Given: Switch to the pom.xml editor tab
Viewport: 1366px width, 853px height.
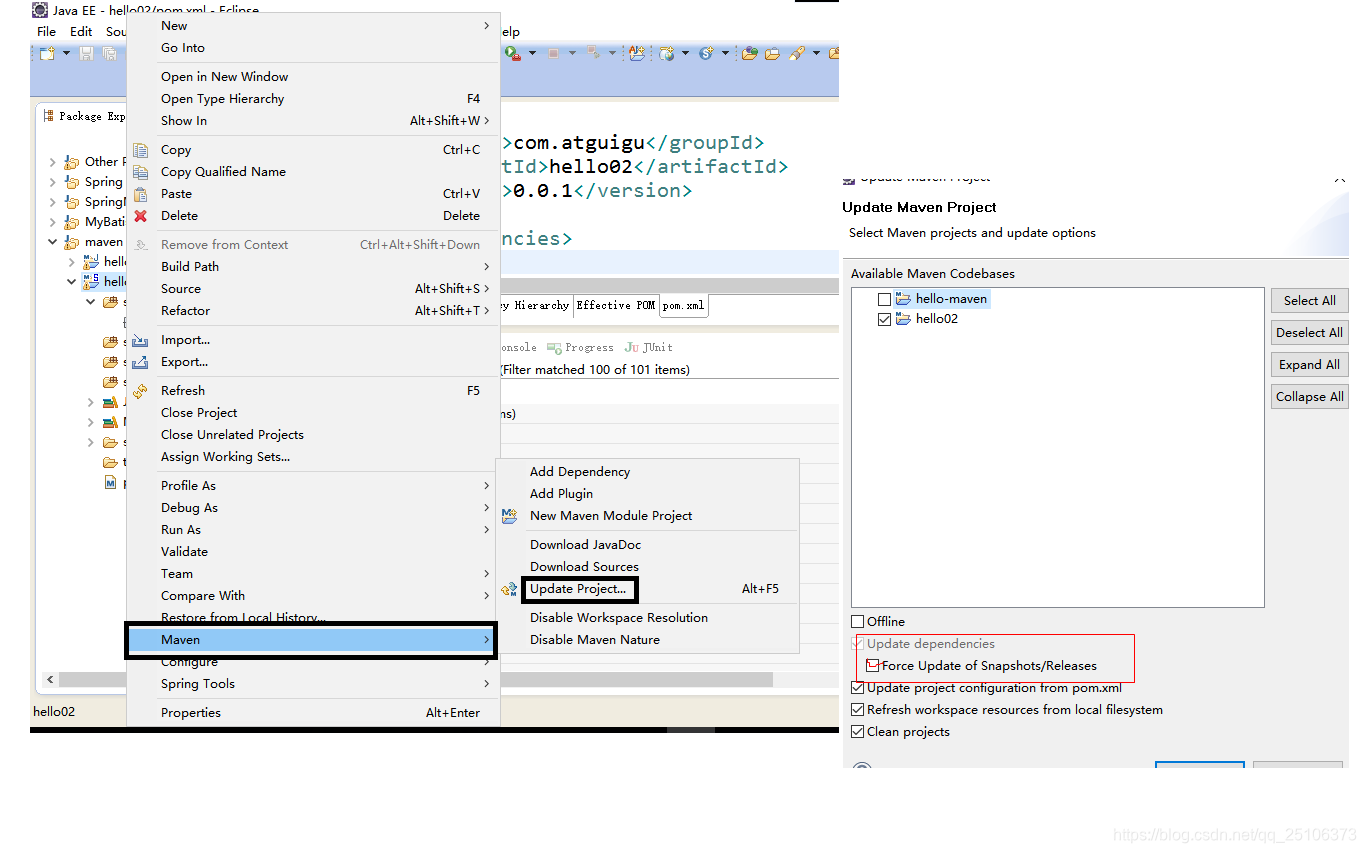Looking at the screenshot, I should pyautogui.click(x=683, y=306).
